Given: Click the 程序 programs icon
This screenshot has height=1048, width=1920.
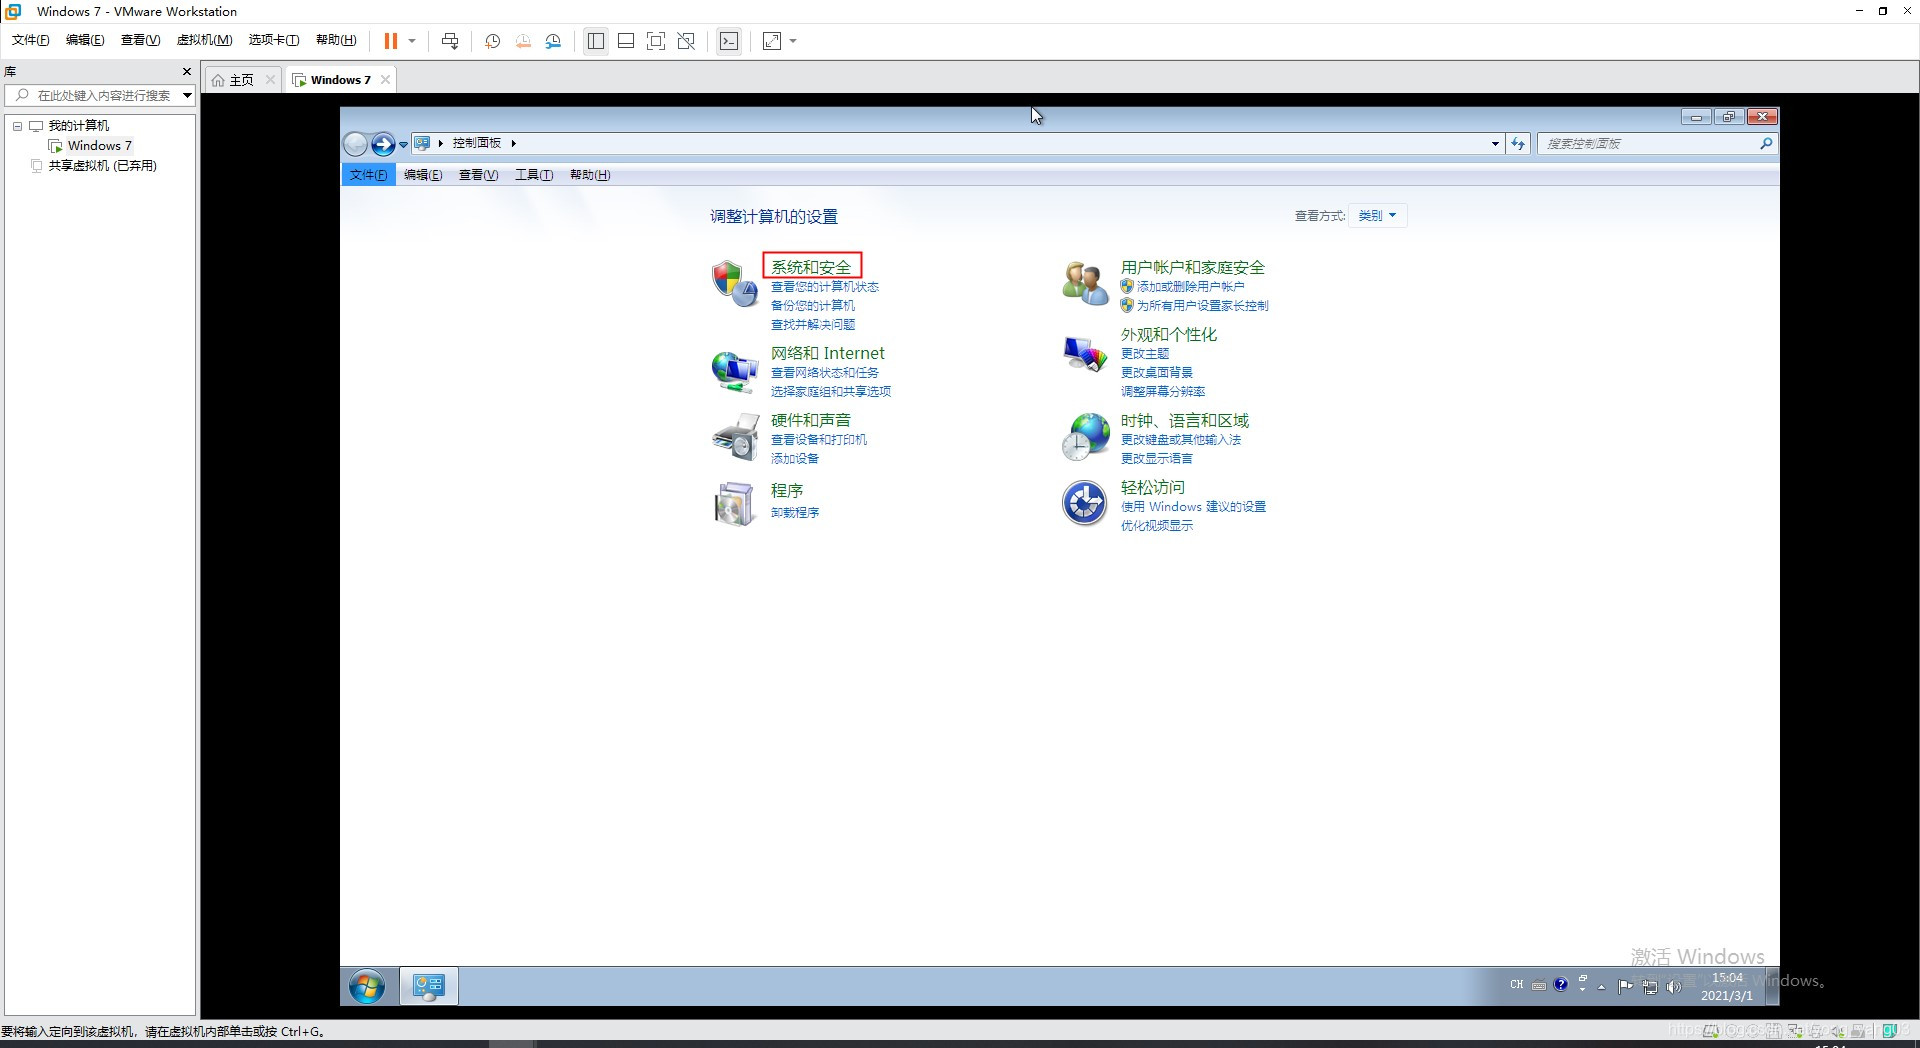Looking at the screenshot, I should point(734,503).
